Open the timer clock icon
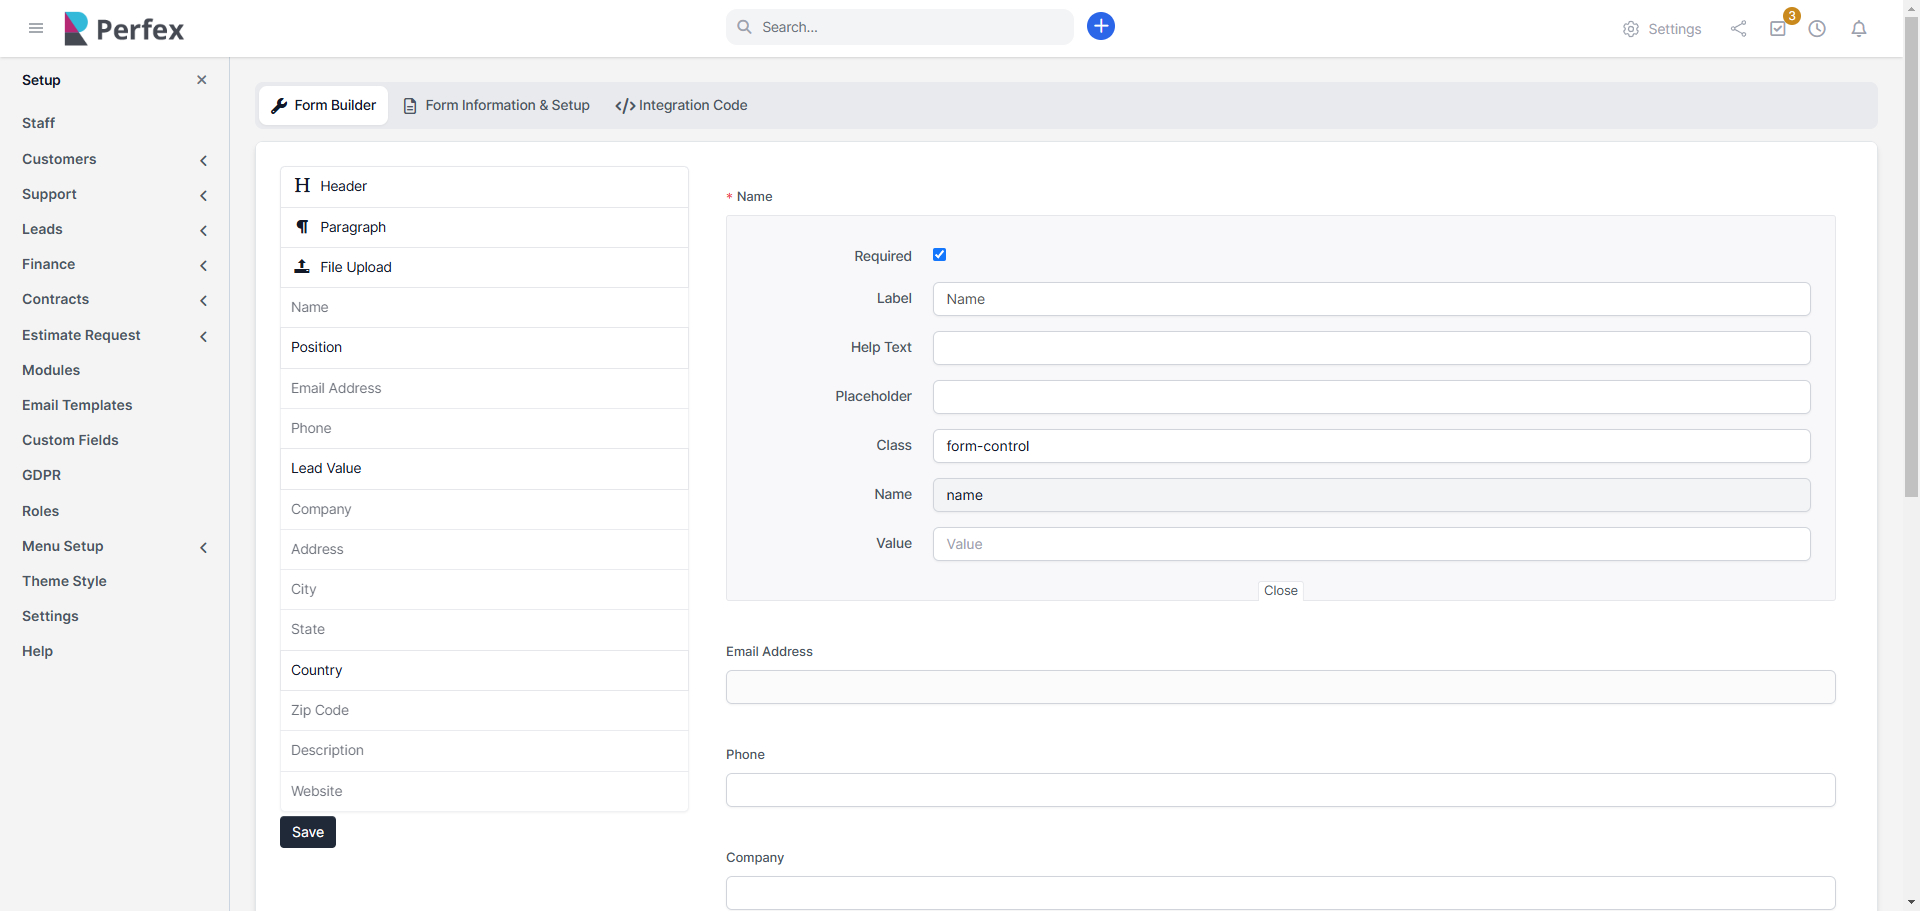The width and height of the screenshot is (1920, 911). point(1817,29)
